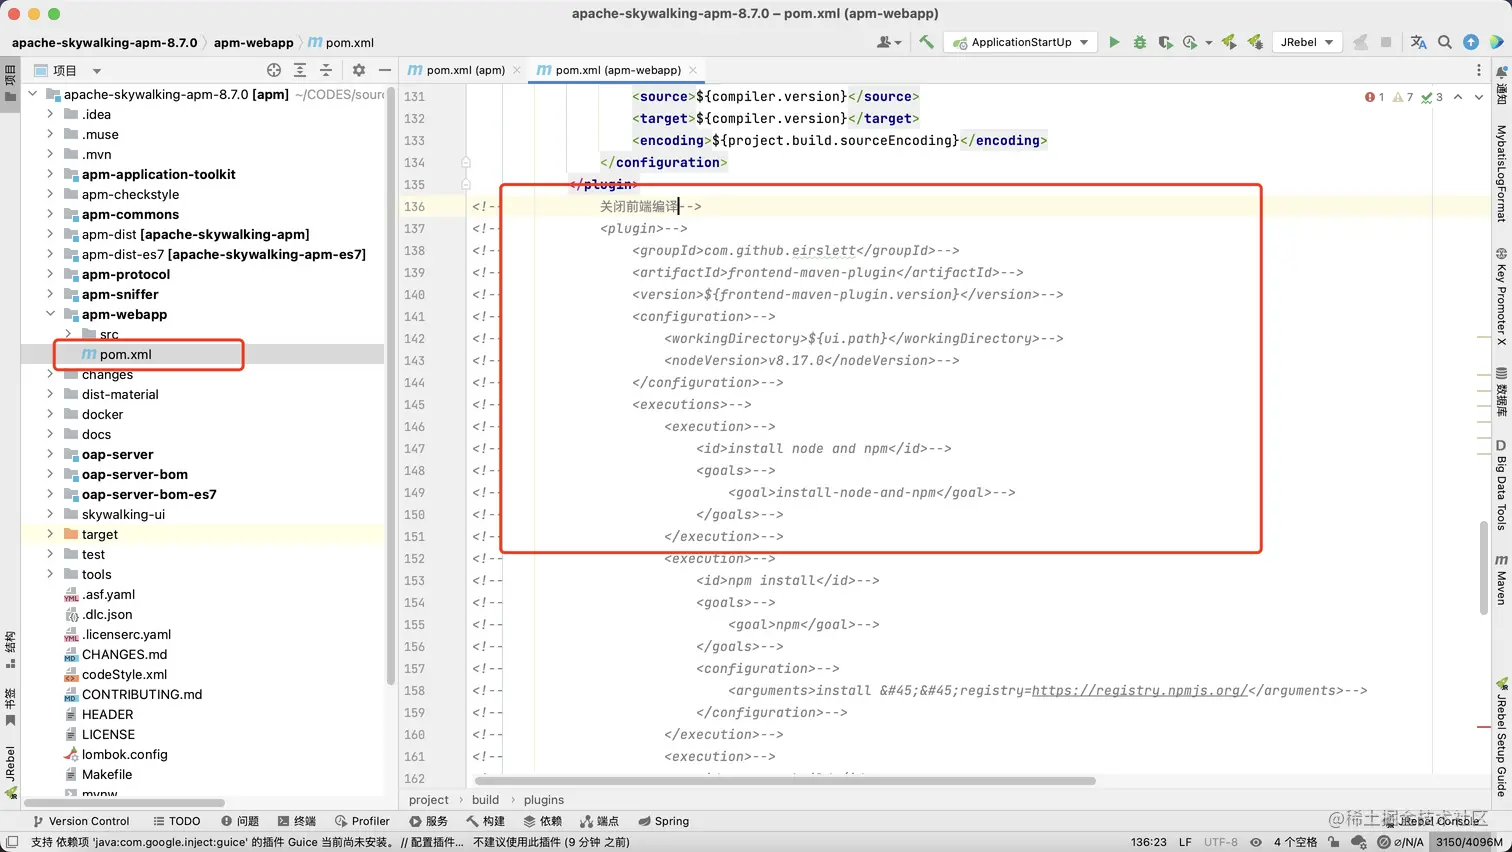Open the code-with-me user icon
The height and width of the screenshot is (852, 1512).
(887, 42)
